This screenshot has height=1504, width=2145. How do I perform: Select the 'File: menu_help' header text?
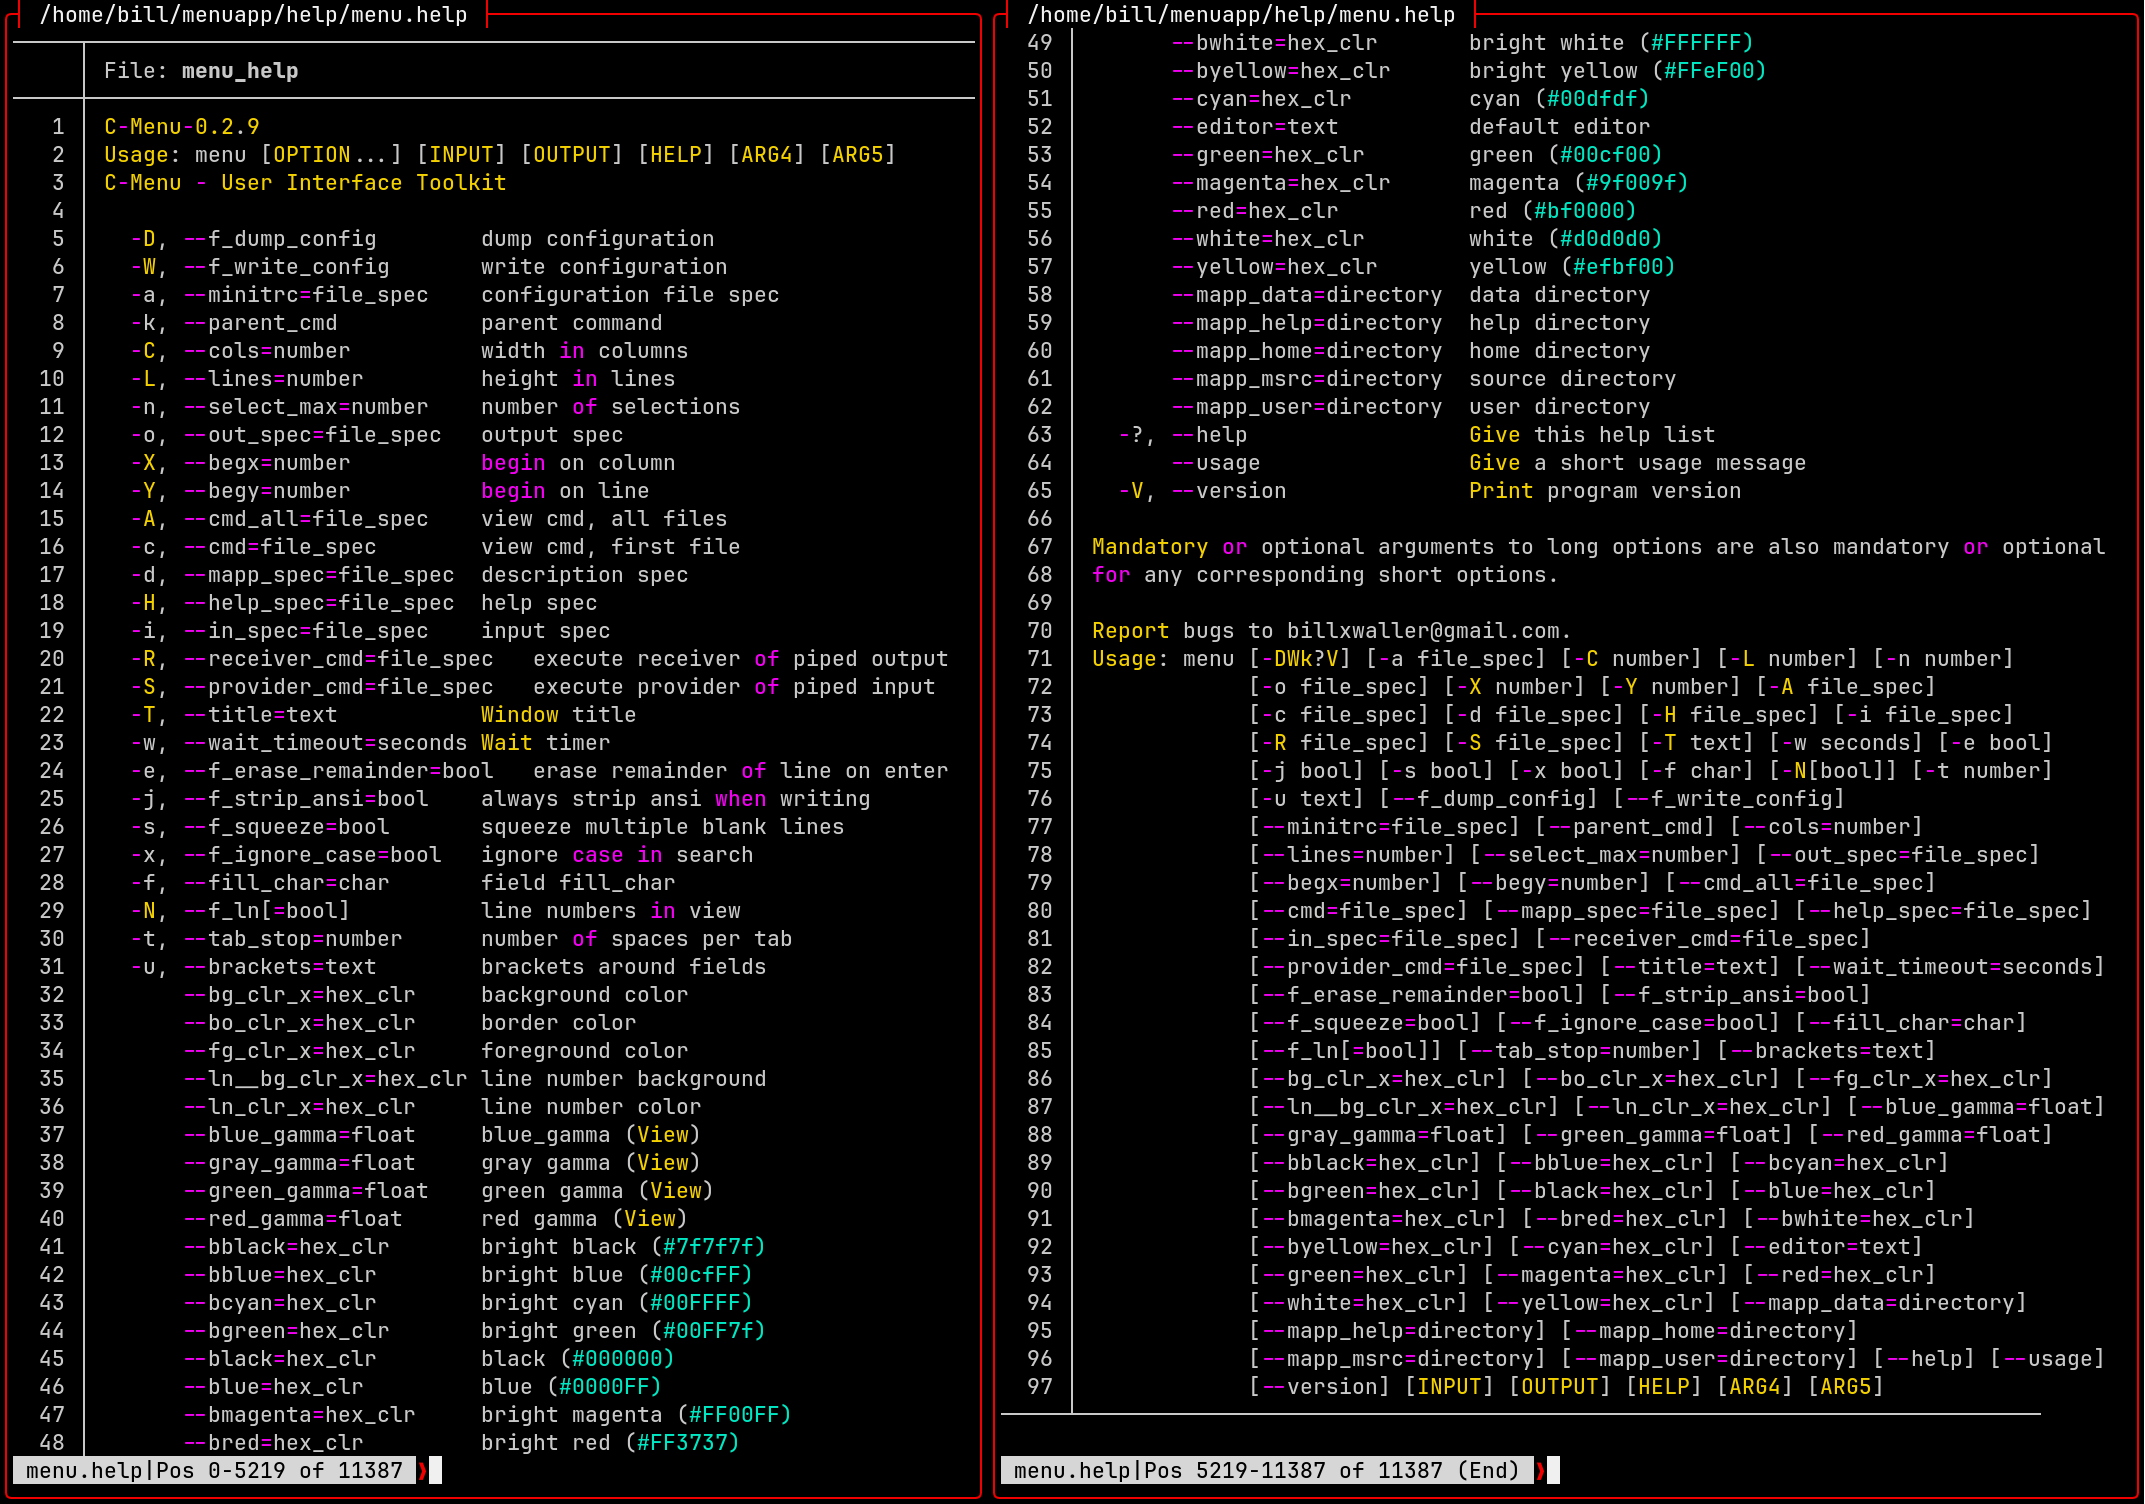[x=201, y=71]
